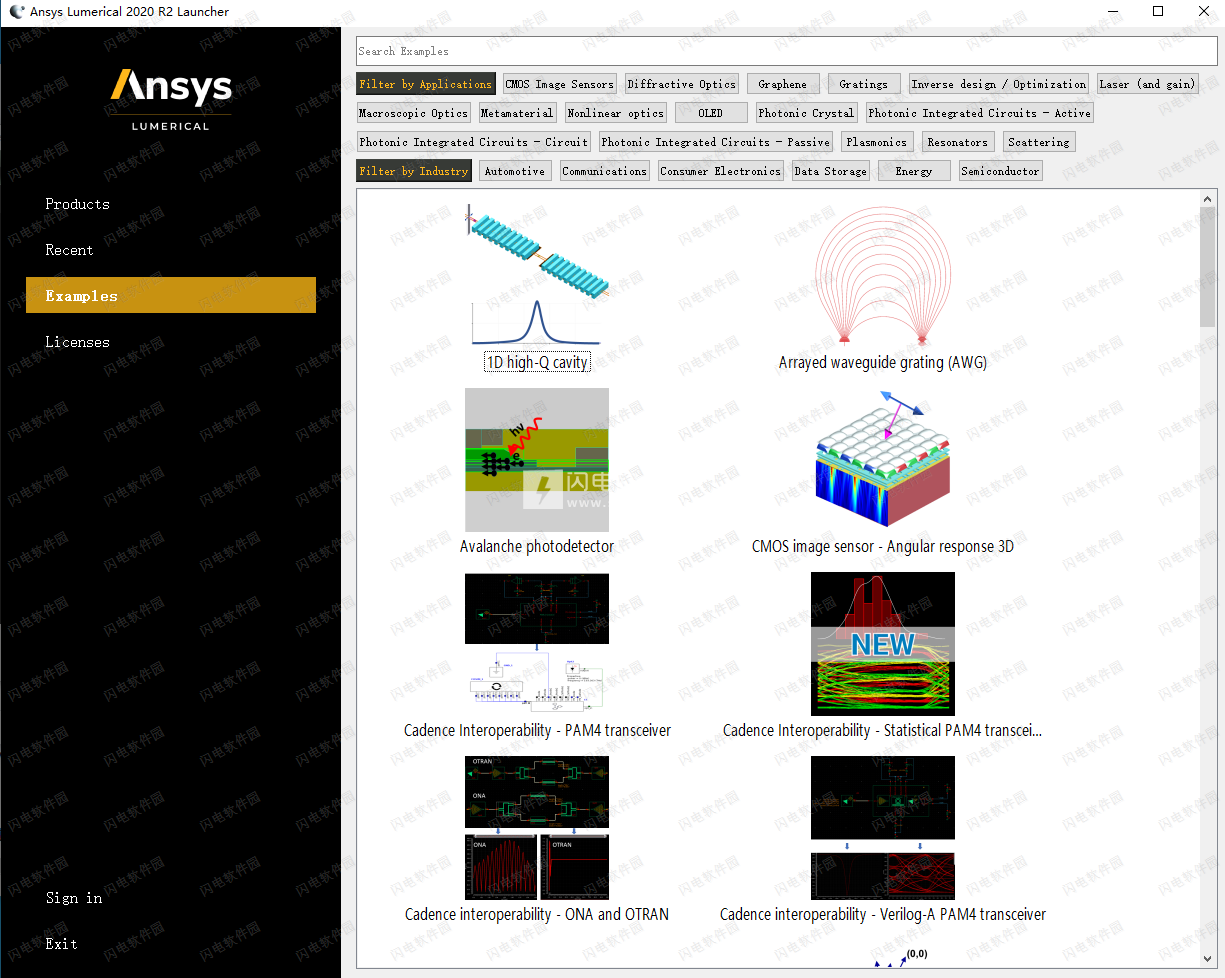The width and height of the screenshot is (1225, 978).
Task: Click the examples list scroll-down arrow
Action: click(x=1208, y=958)
